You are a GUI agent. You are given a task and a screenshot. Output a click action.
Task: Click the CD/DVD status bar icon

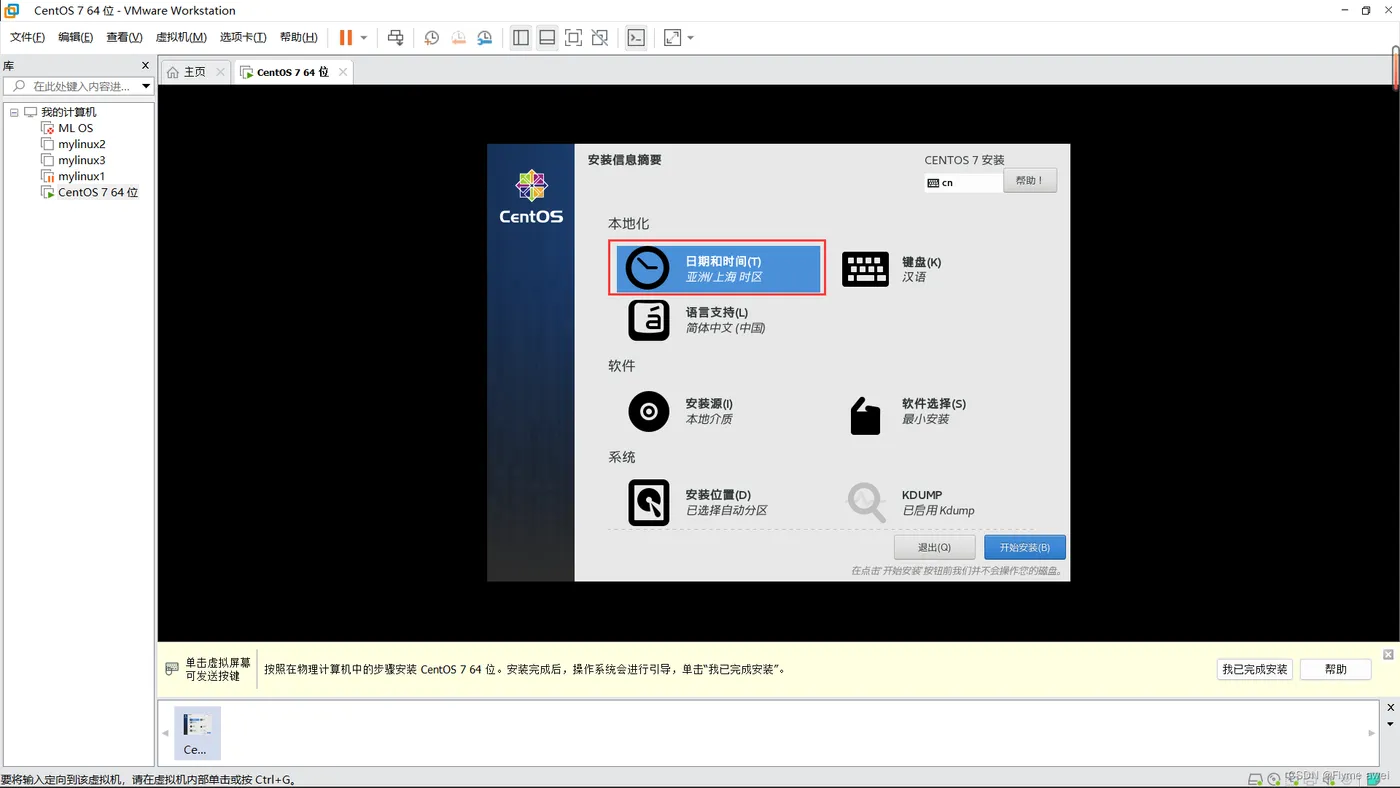coord(1273,779)
